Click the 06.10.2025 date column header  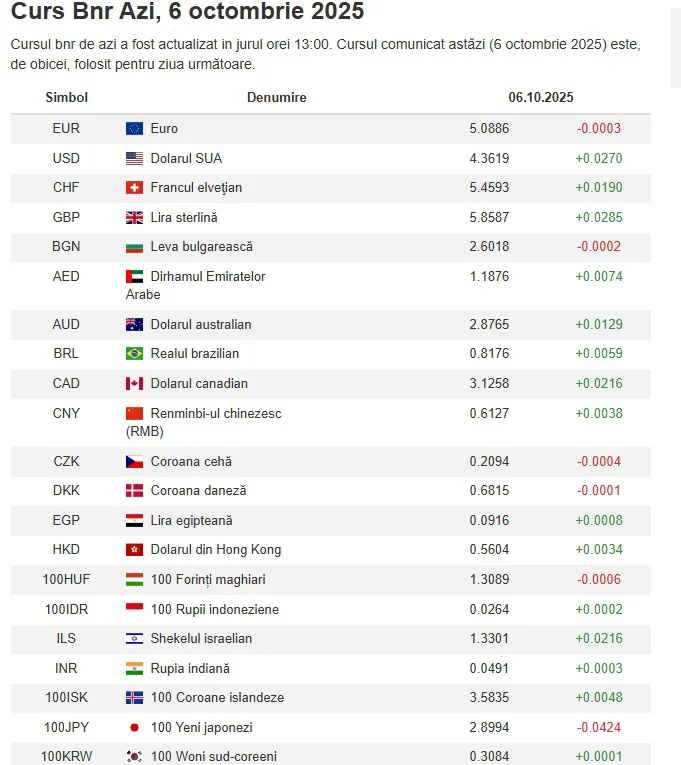(540, 98)
